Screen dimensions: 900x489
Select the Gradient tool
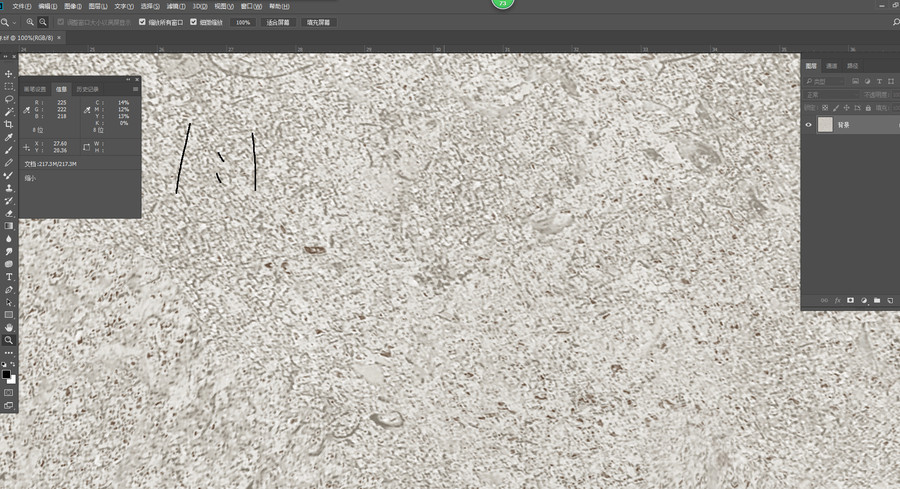click(x=9, y=226)
